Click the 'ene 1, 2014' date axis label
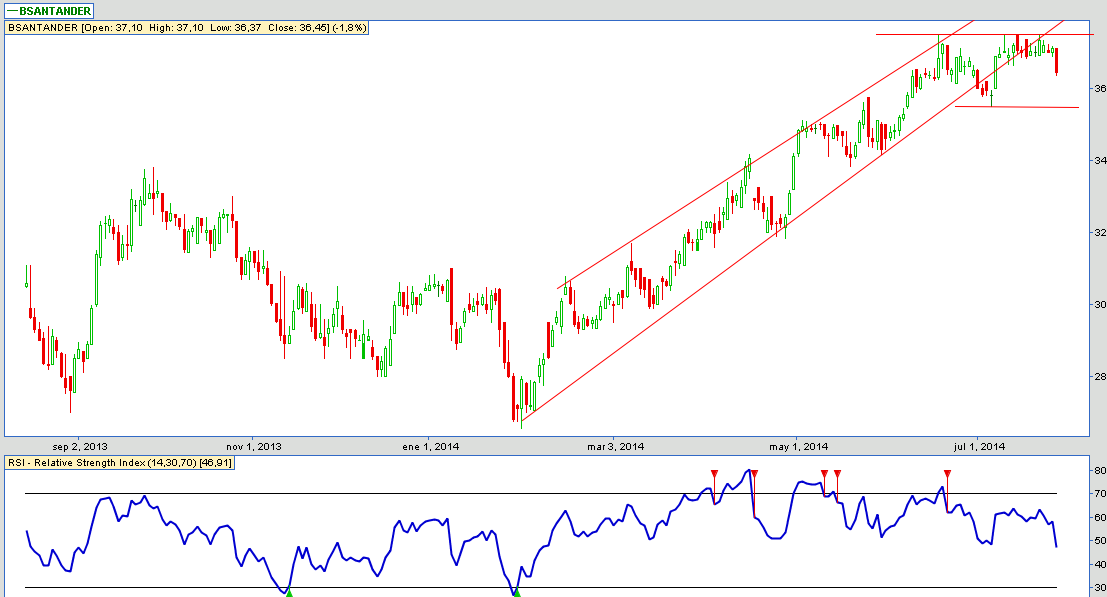This screenshot has height=597, width=1107. point(429,446)
